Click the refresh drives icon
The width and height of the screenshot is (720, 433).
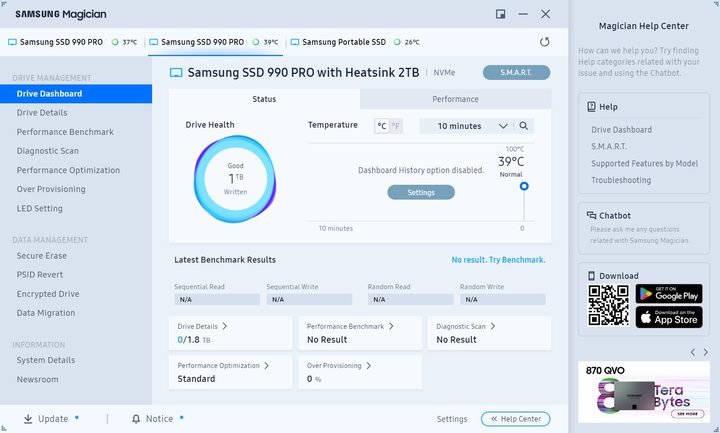coord(545,42)
